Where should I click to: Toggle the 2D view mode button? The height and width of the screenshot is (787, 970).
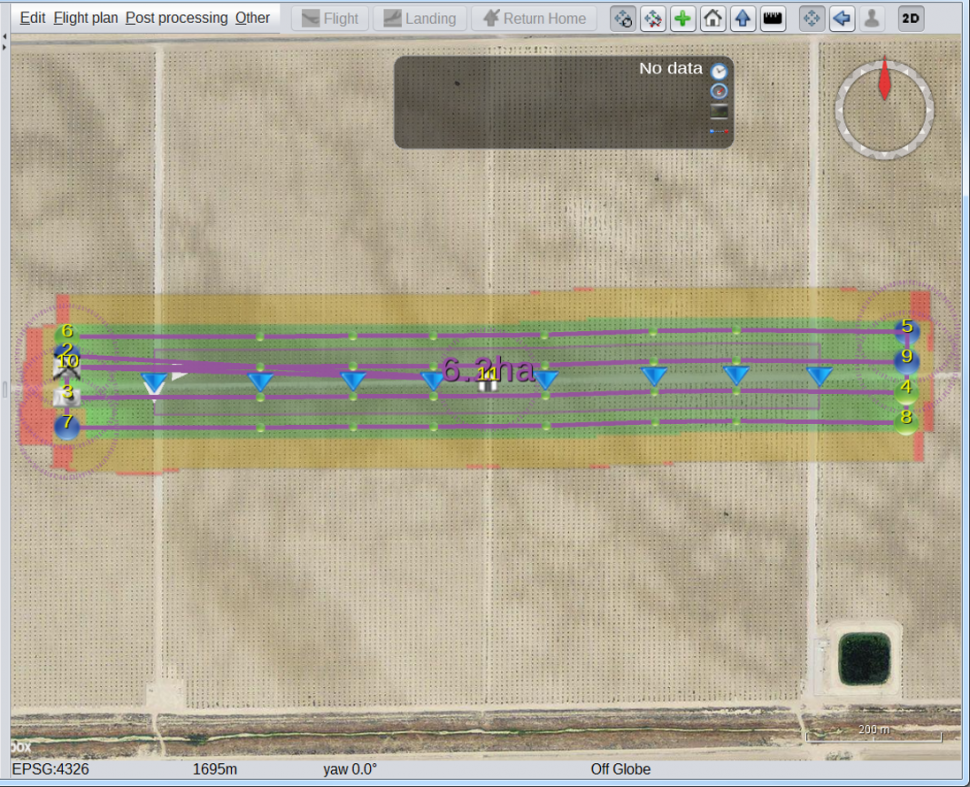(910, 18)
